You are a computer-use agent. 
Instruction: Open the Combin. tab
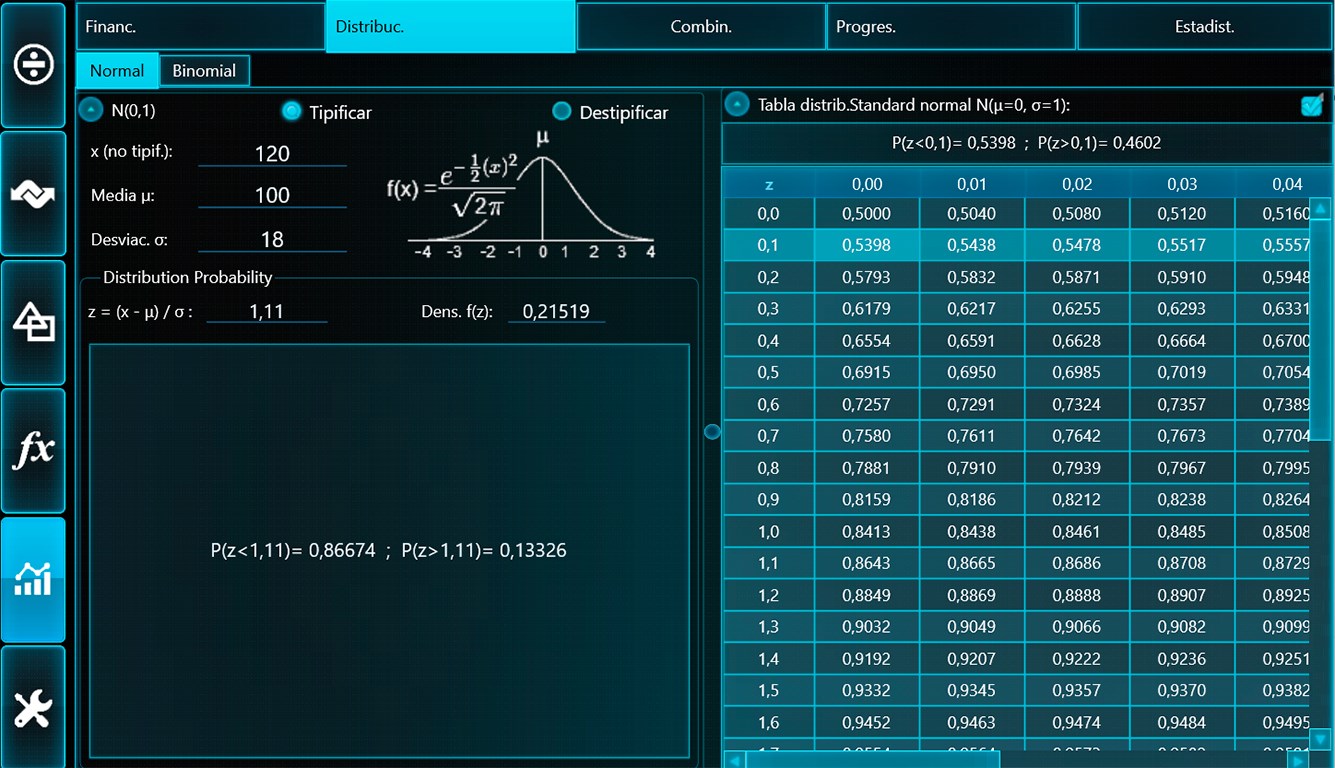(701, 27)
